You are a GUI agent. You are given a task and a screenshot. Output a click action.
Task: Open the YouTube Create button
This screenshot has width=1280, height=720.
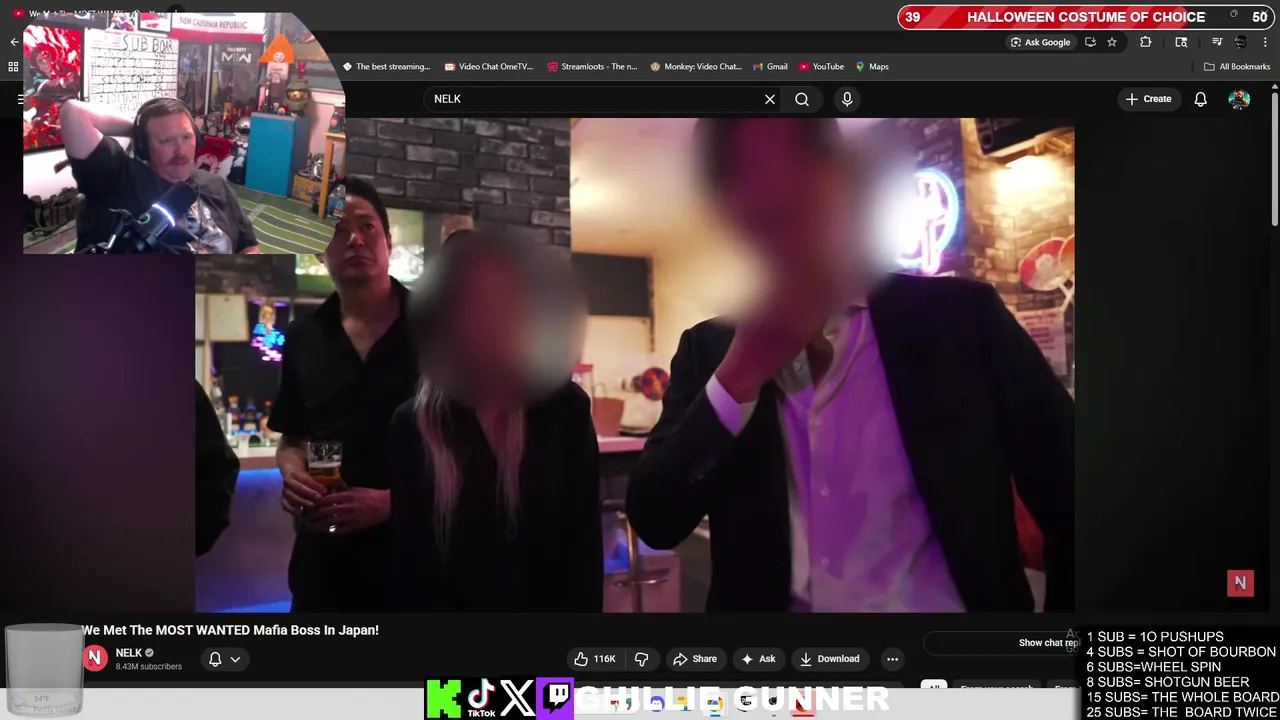(x=1148, y=99)
